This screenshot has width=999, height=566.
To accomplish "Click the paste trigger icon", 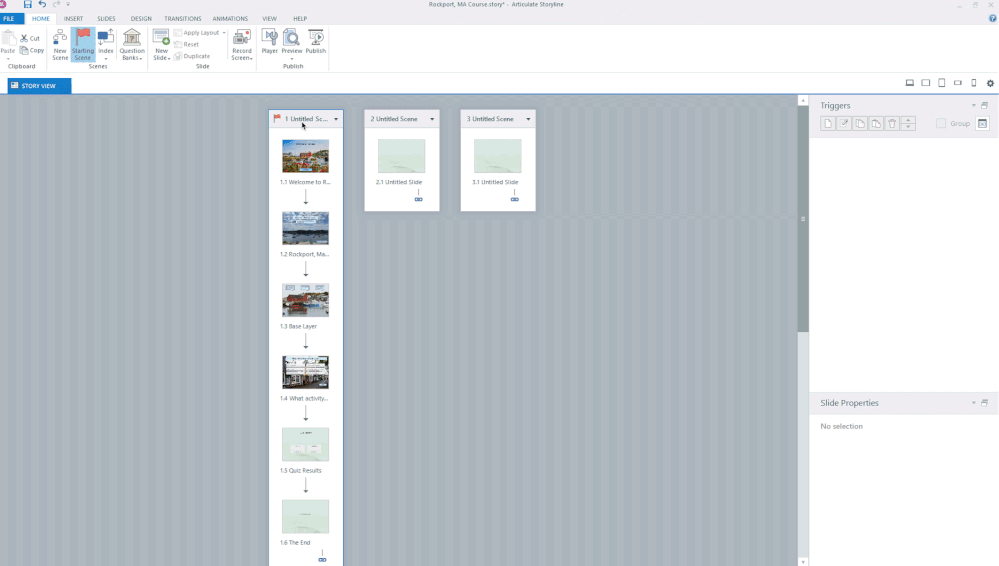I will click(876, 124).
